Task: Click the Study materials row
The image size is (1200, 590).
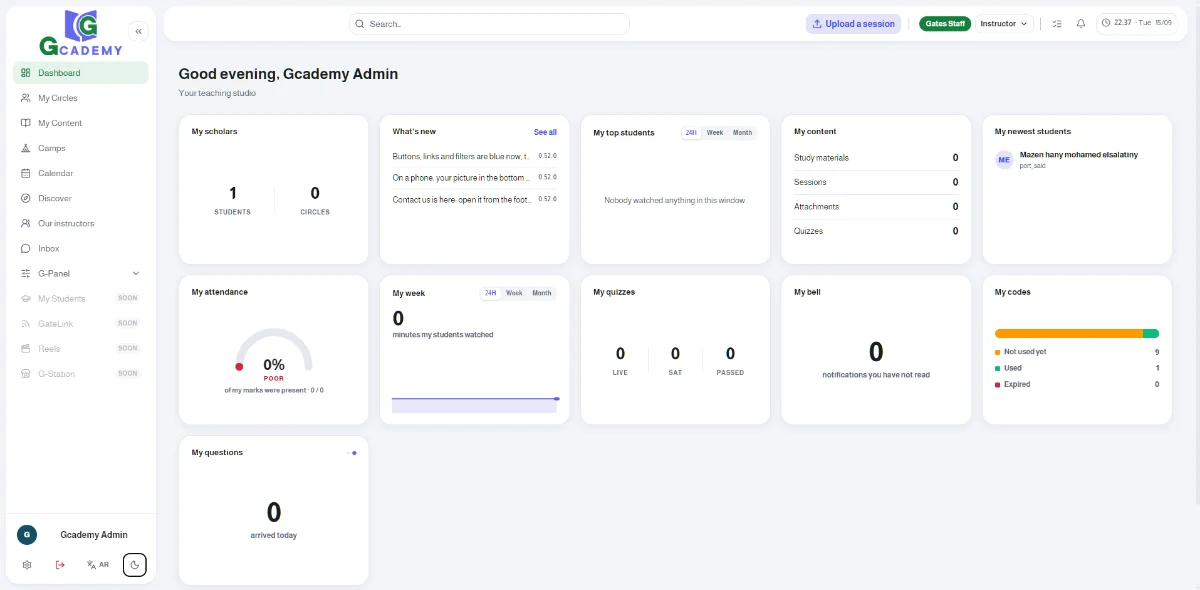Action: tap(876, 158)
